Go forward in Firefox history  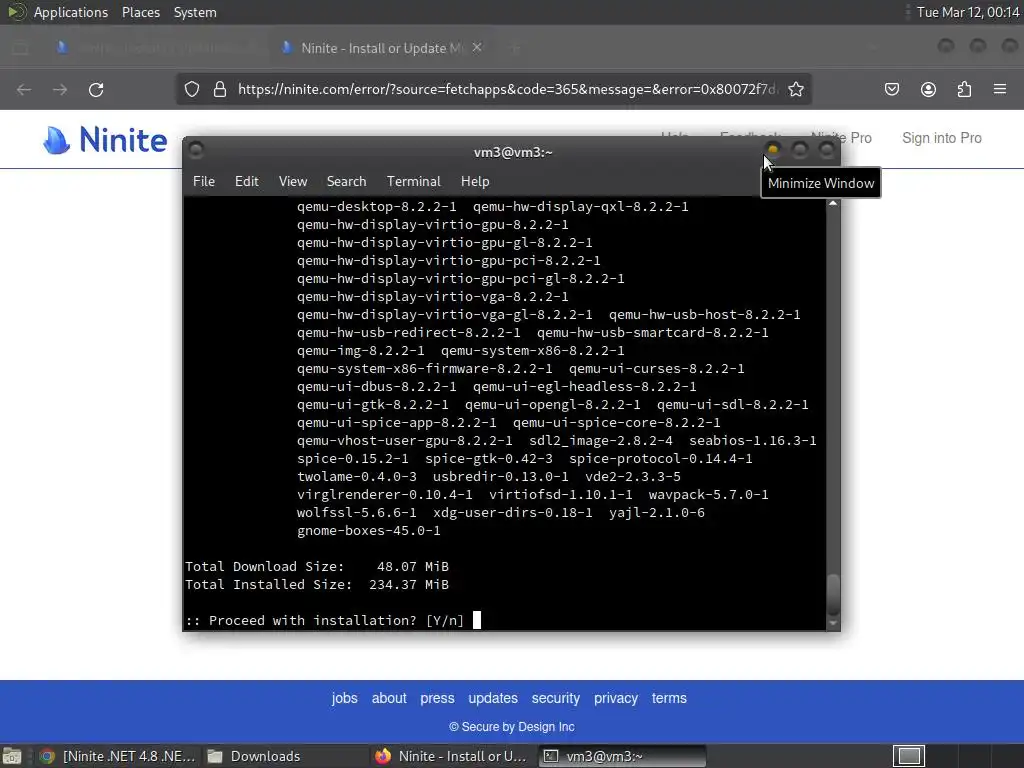coord(60,89)
